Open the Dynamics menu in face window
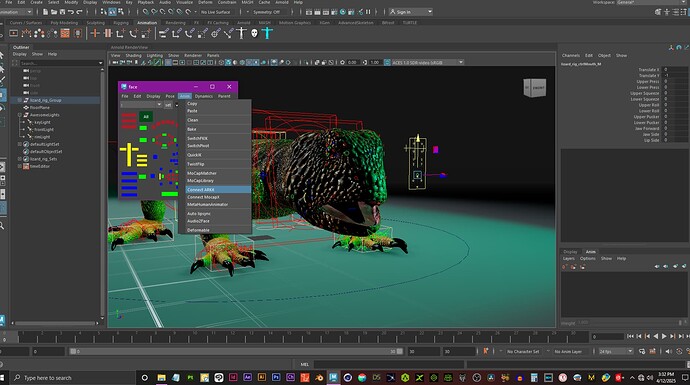690x385 pixels. [x=203, y=96]
